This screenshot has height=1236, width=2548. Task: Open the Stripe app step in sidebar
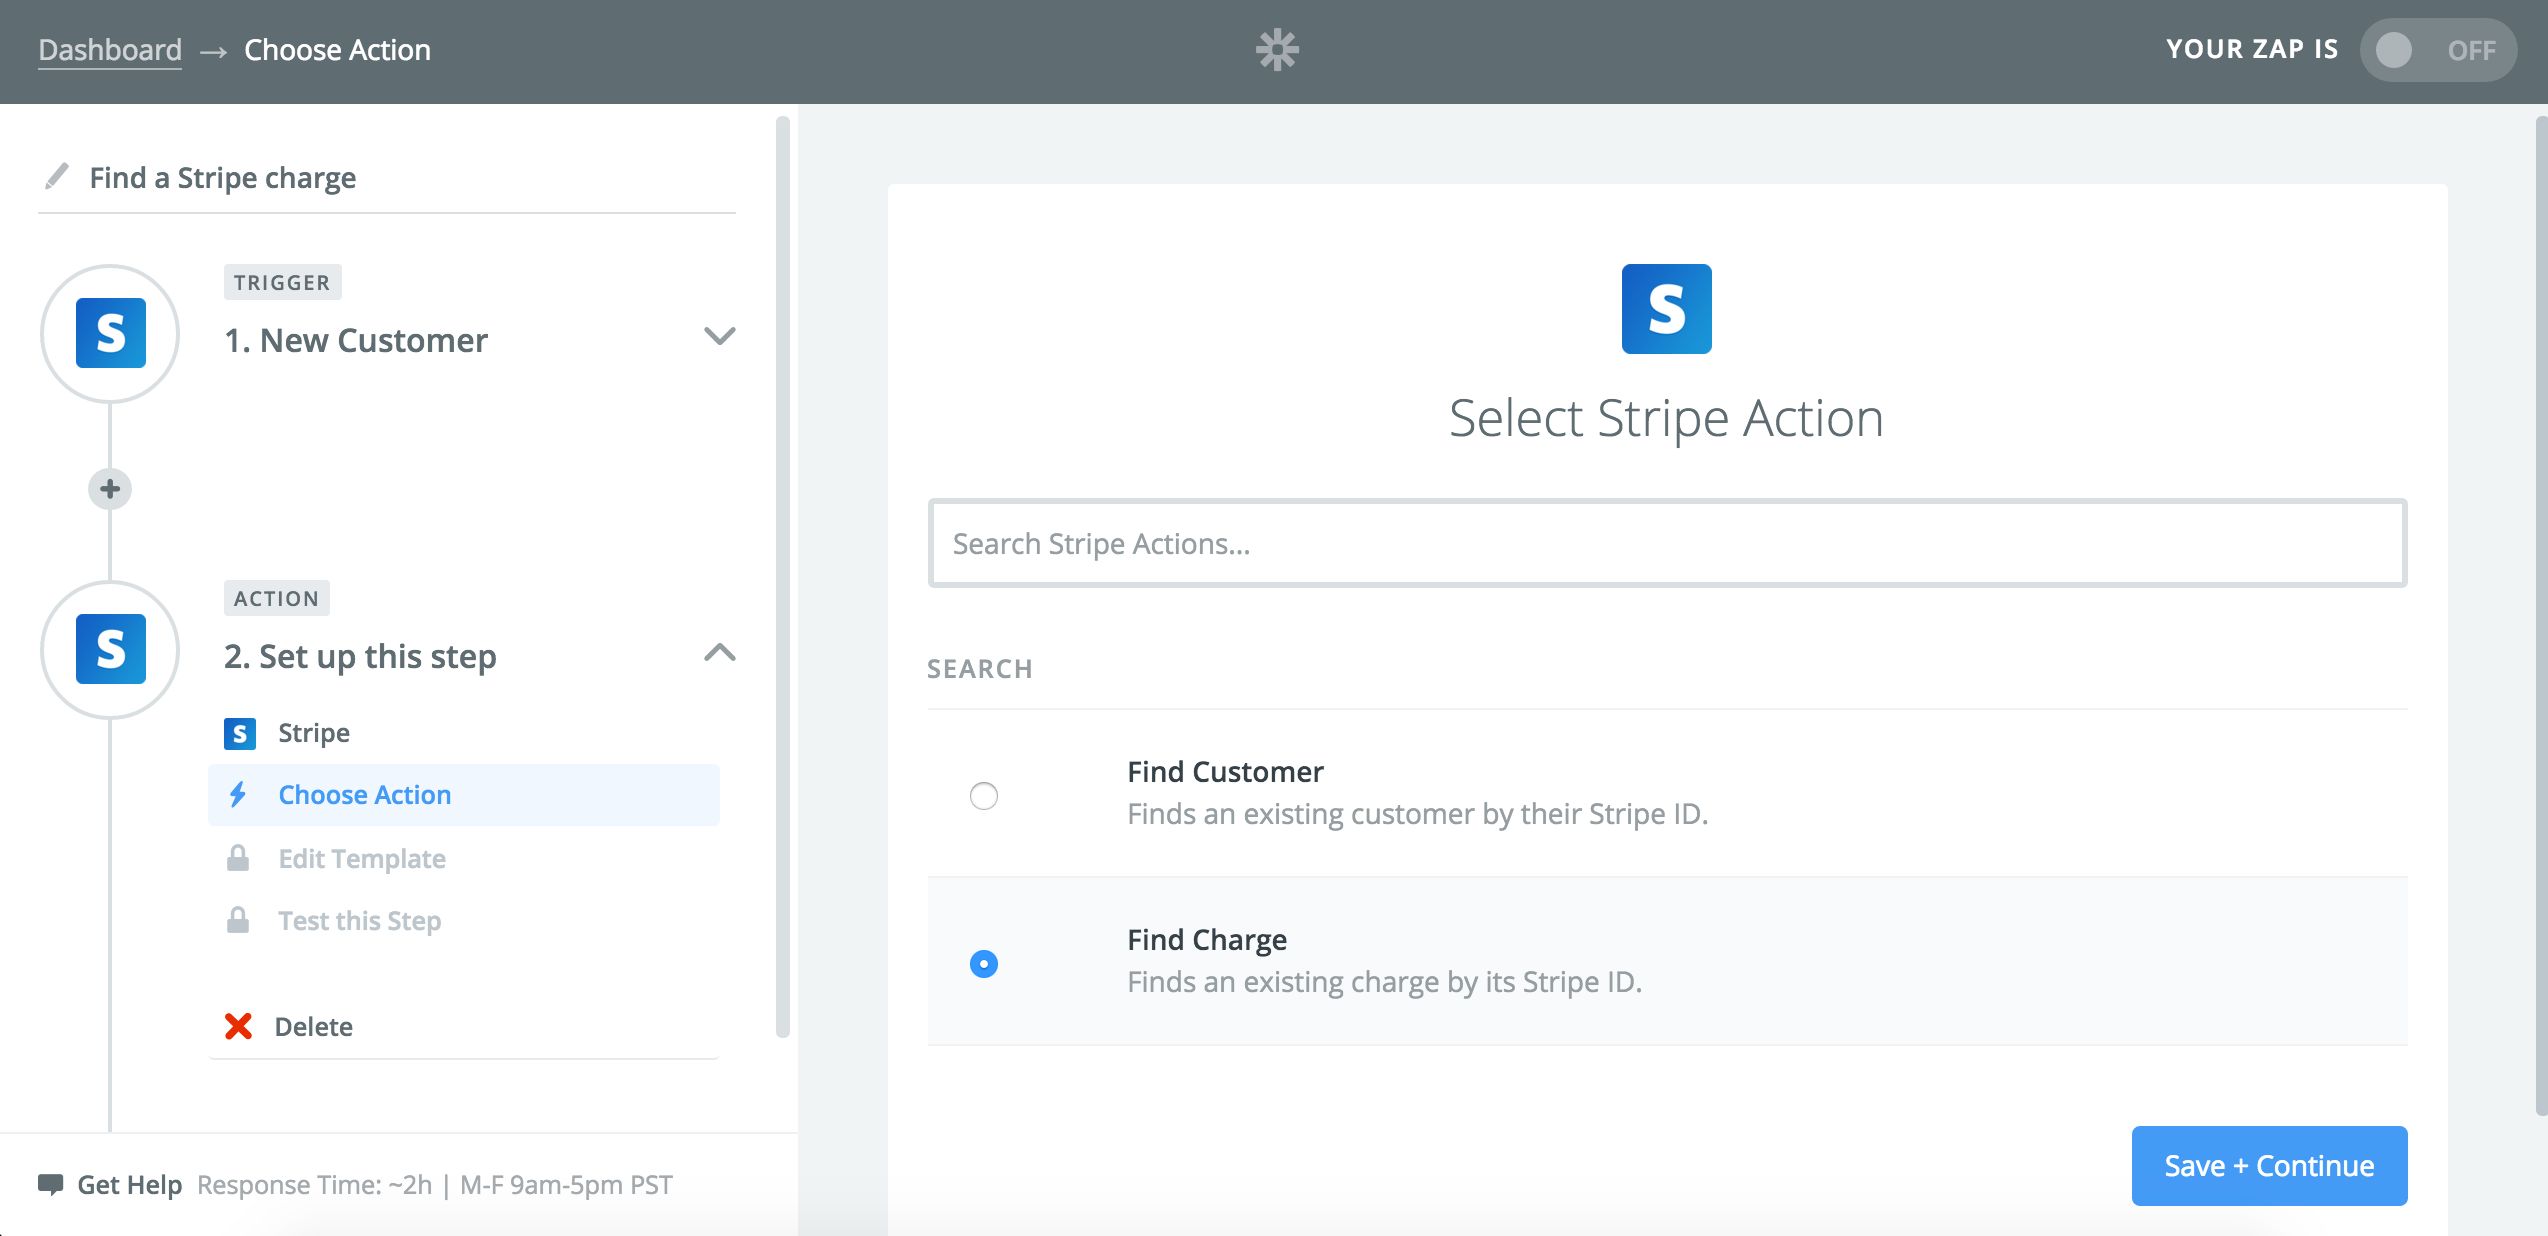pyautogui.click(x=464, y=734)
